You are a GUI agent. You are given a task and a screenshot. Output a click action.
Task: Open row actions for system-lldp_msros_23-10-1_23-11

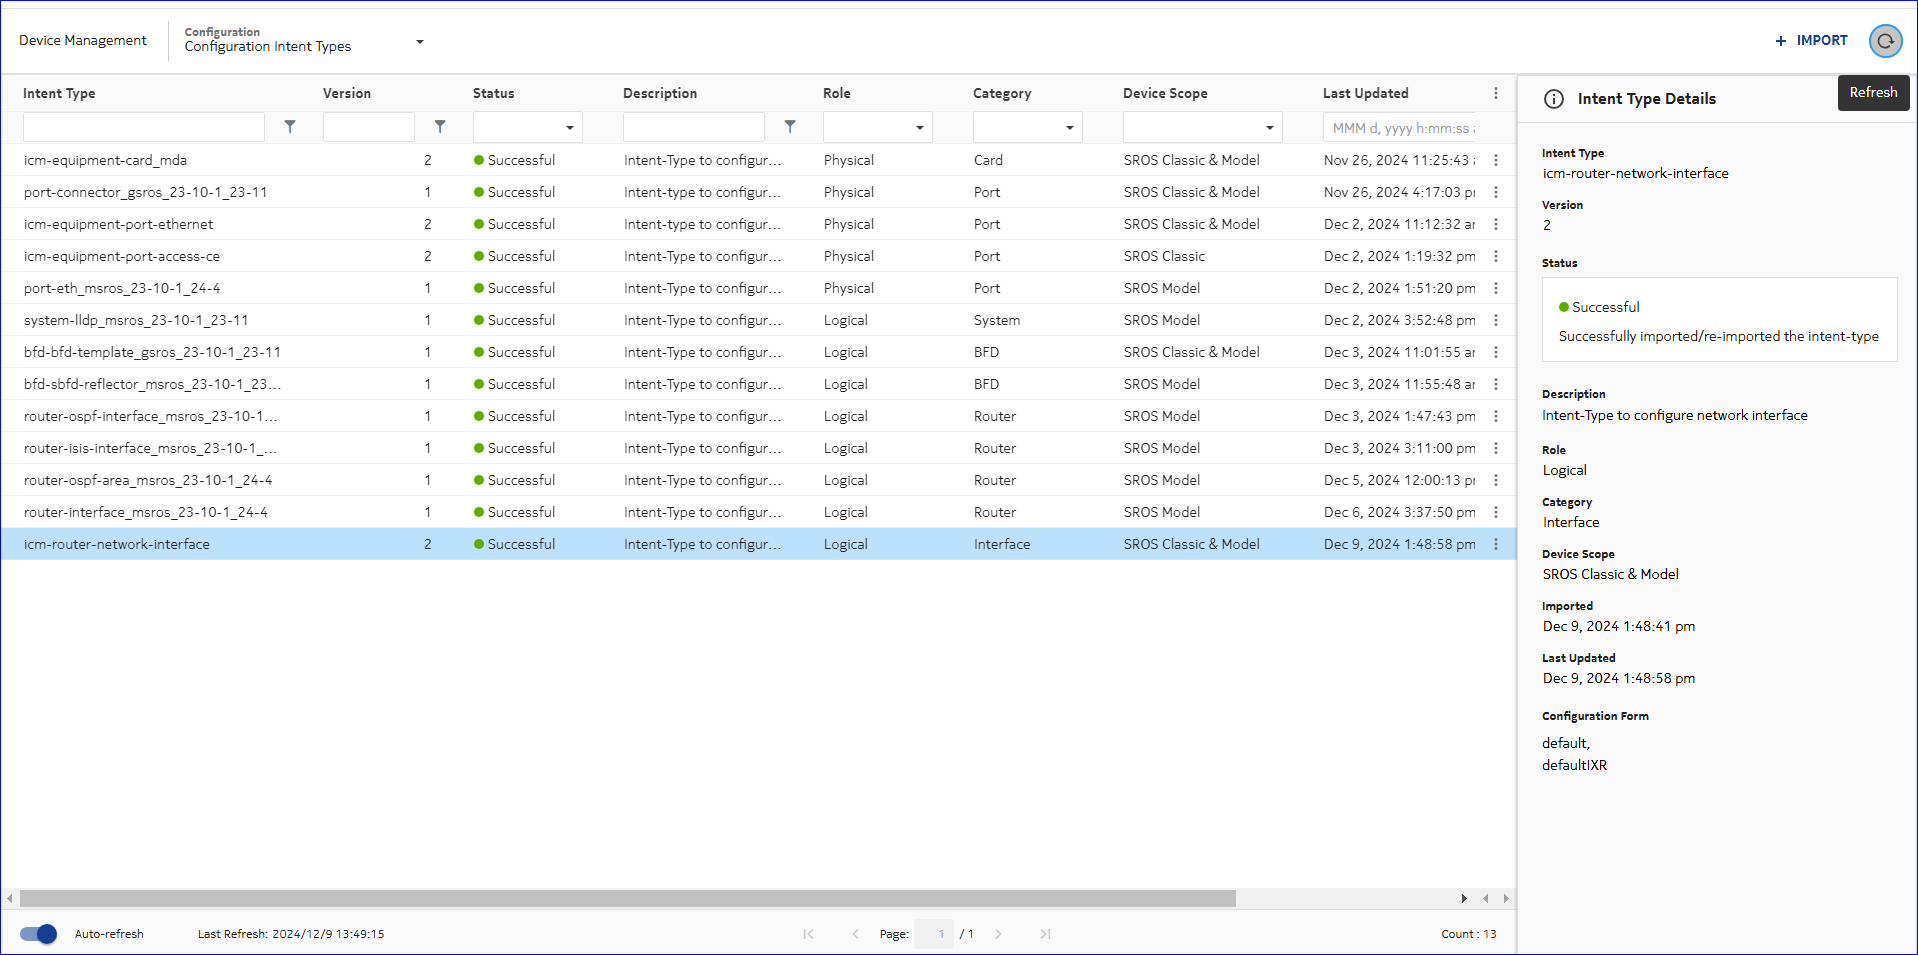click(x=1496, y=320)
